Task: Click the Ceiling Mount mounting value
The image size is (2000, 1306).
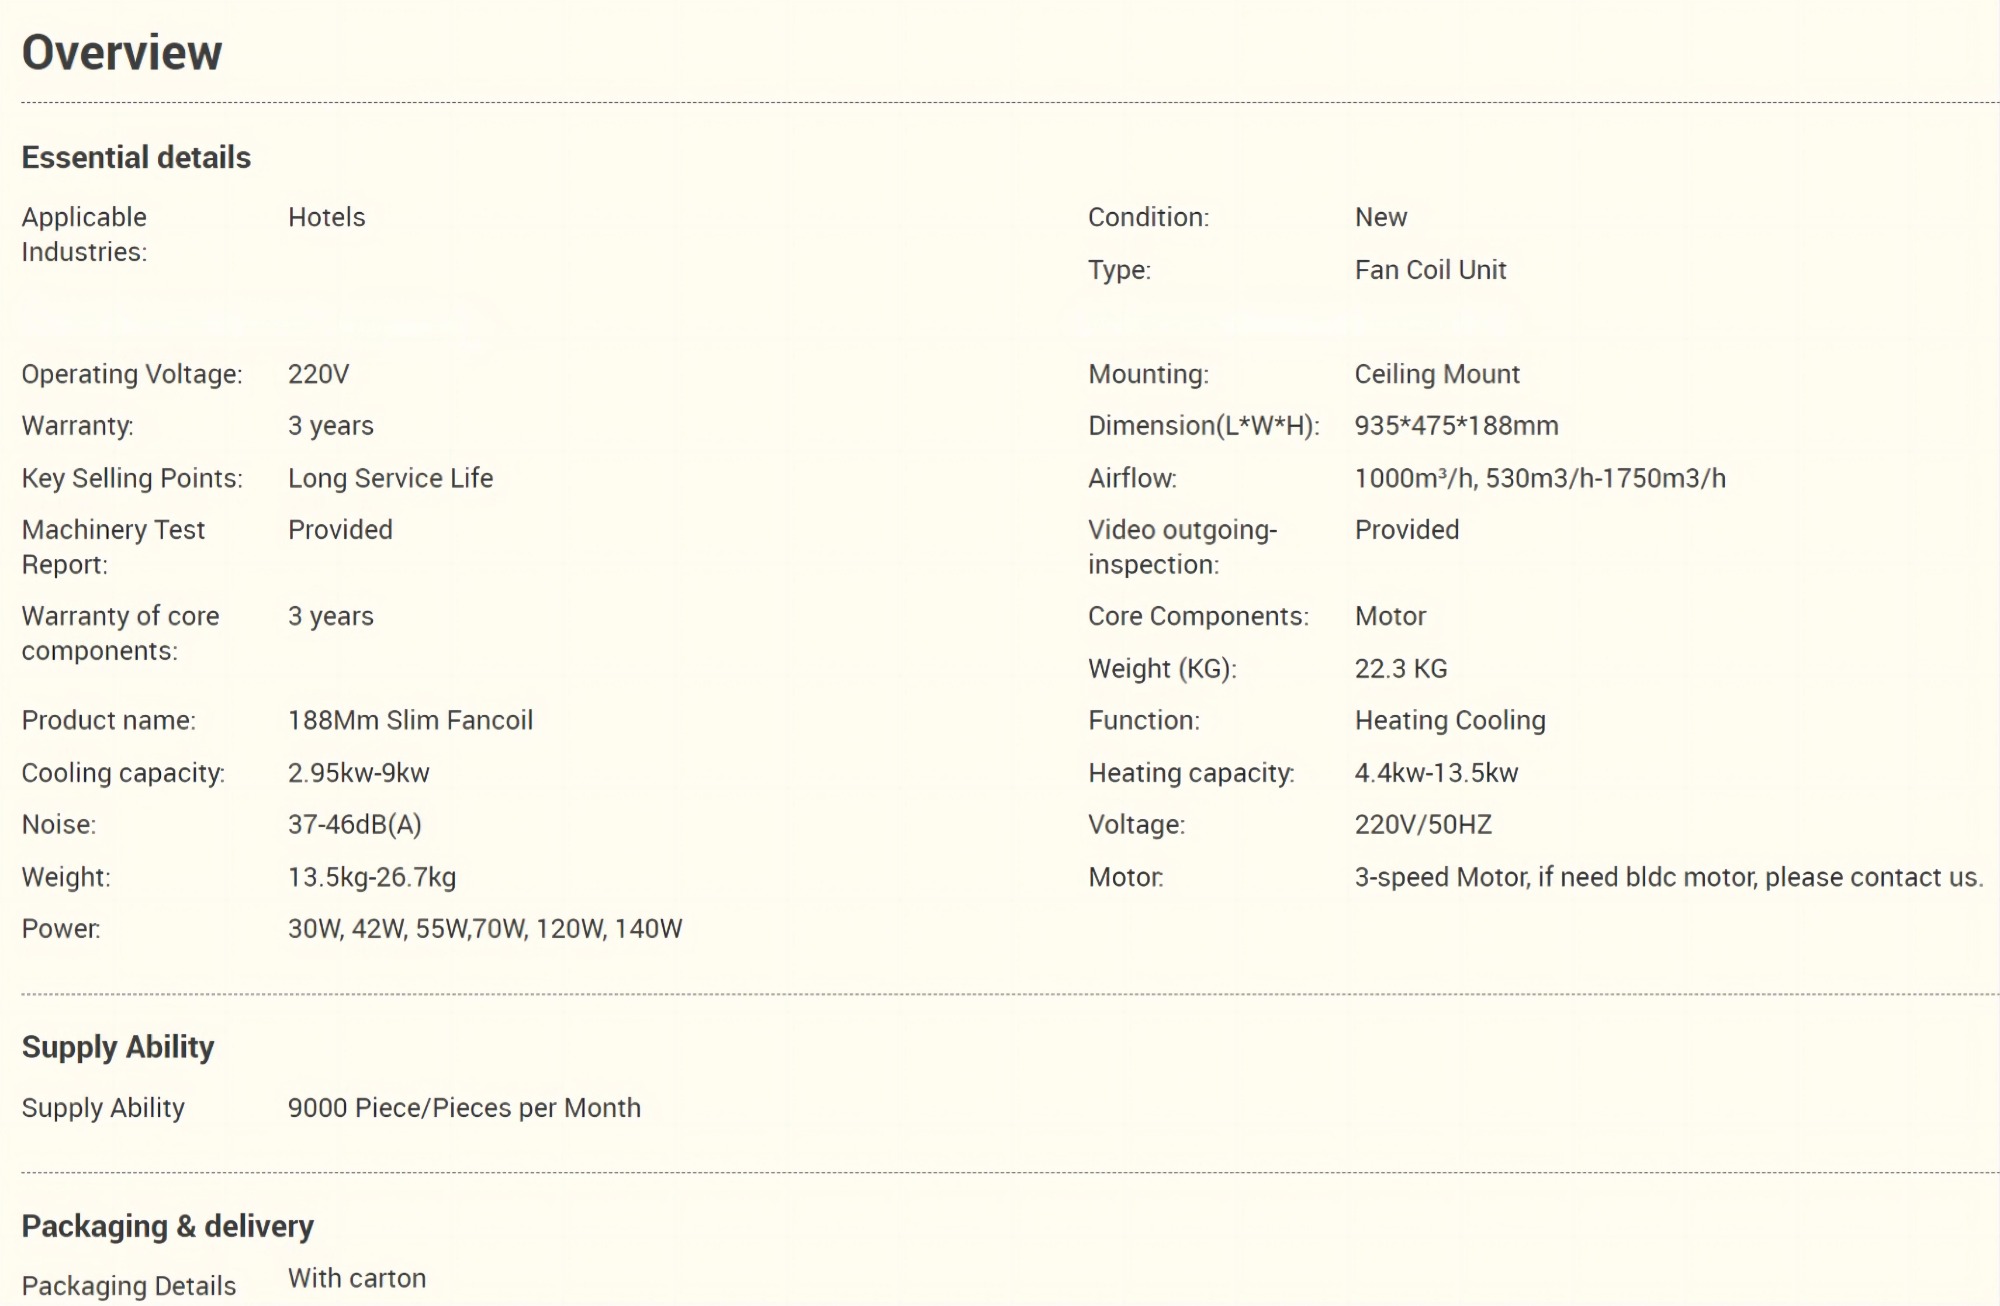Action: pos(1437,374)
